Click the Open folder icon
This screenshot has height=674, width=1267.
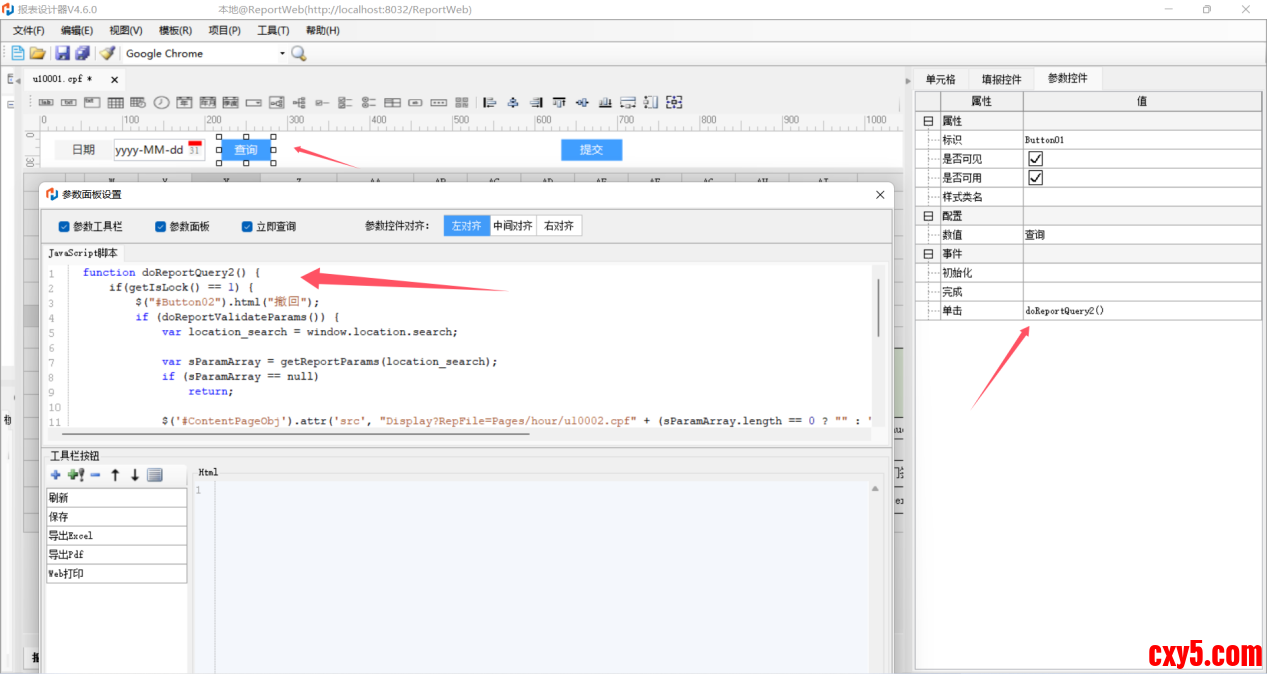[37, 53]
